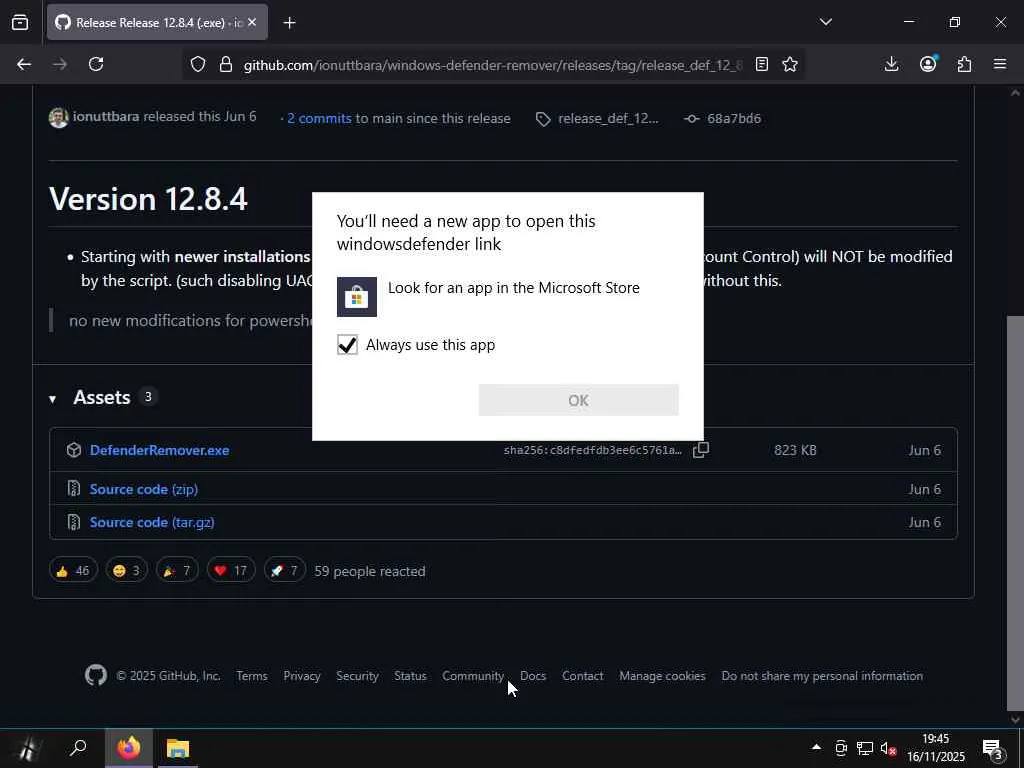The width and height of the screenshot is (1024, 768).
Task: Open Firefox tracking protection shield
Action: (198, 64)
